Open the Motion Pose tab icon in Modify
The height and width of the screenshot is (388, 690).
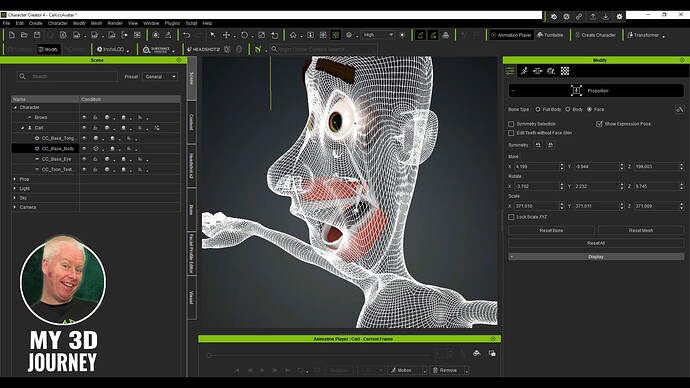pyautogui.click(x=524, y=71)
